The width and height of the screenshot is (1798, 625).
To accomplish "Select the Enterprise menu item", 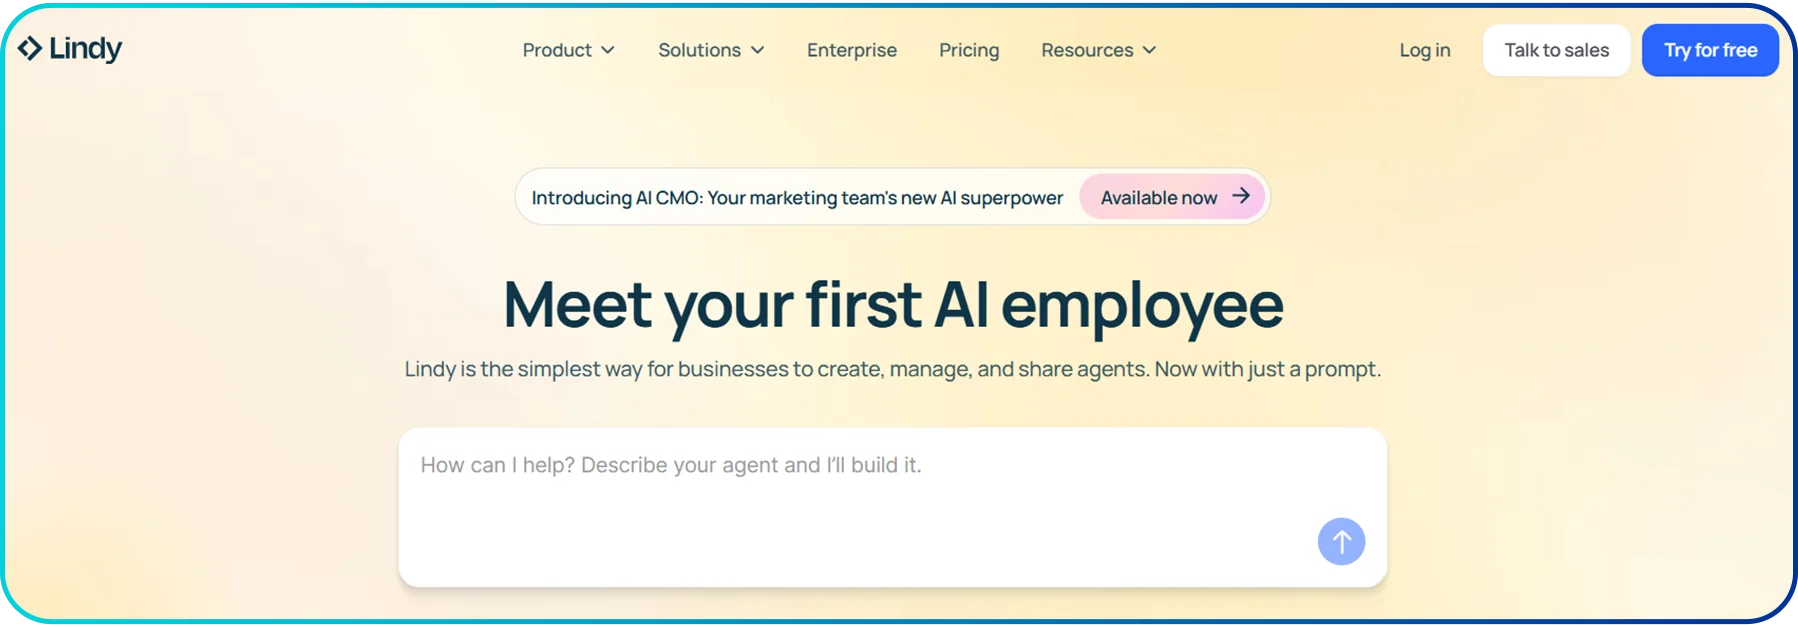I will [x=851, y=50].
